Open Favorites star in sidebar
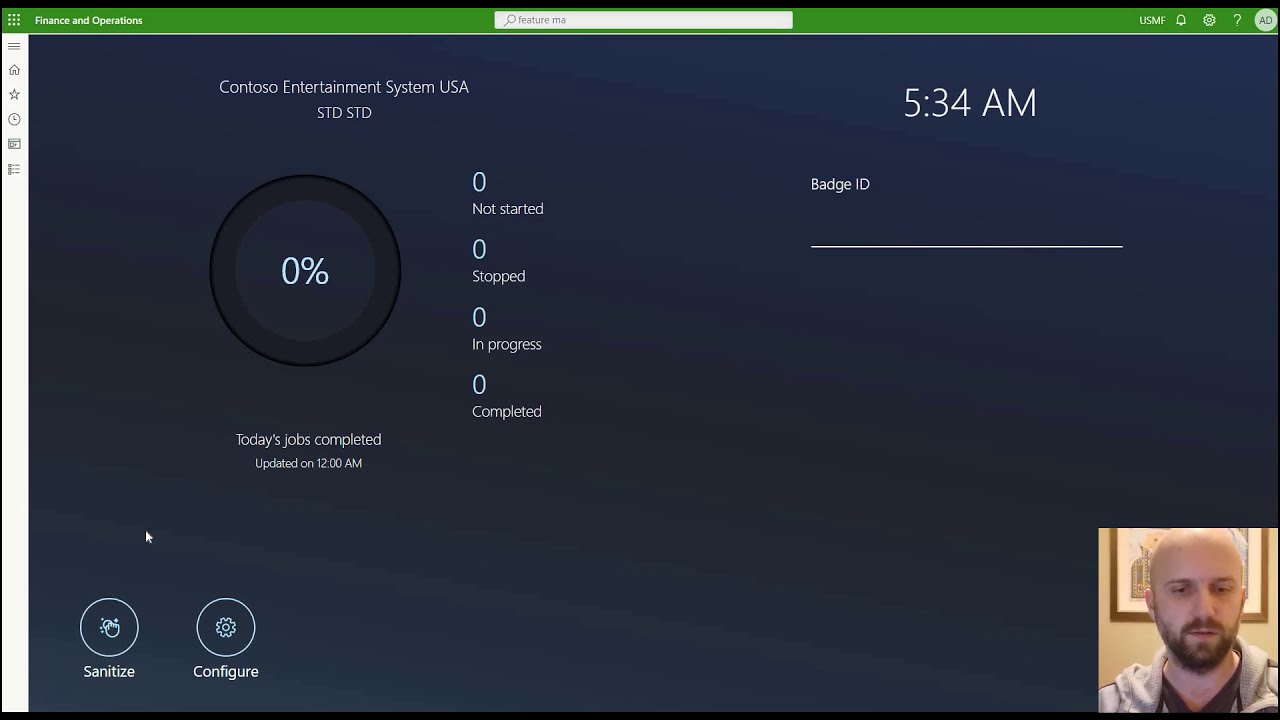Image resolution: width=1280 pixels, height=720 pixels. coord(14,94)
